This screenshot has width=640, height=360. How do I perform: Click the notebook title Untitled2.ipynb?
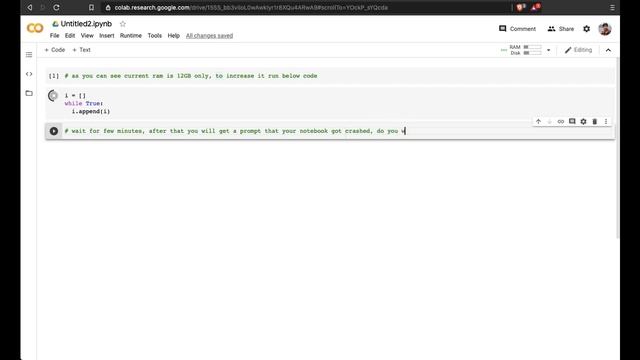[86, 24]
